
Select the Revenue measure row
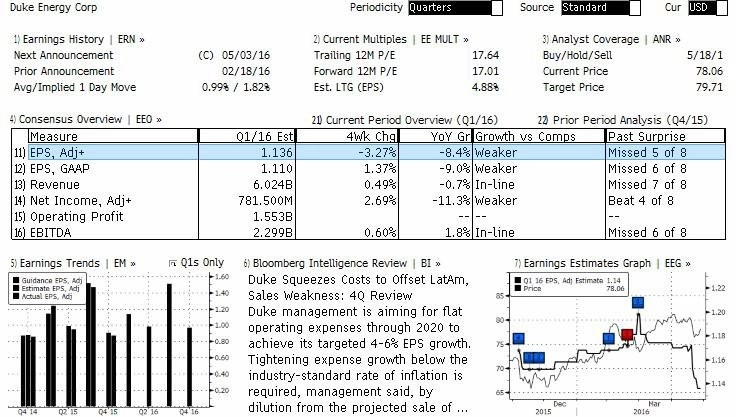pyautogui.click(x=368, y=185)
